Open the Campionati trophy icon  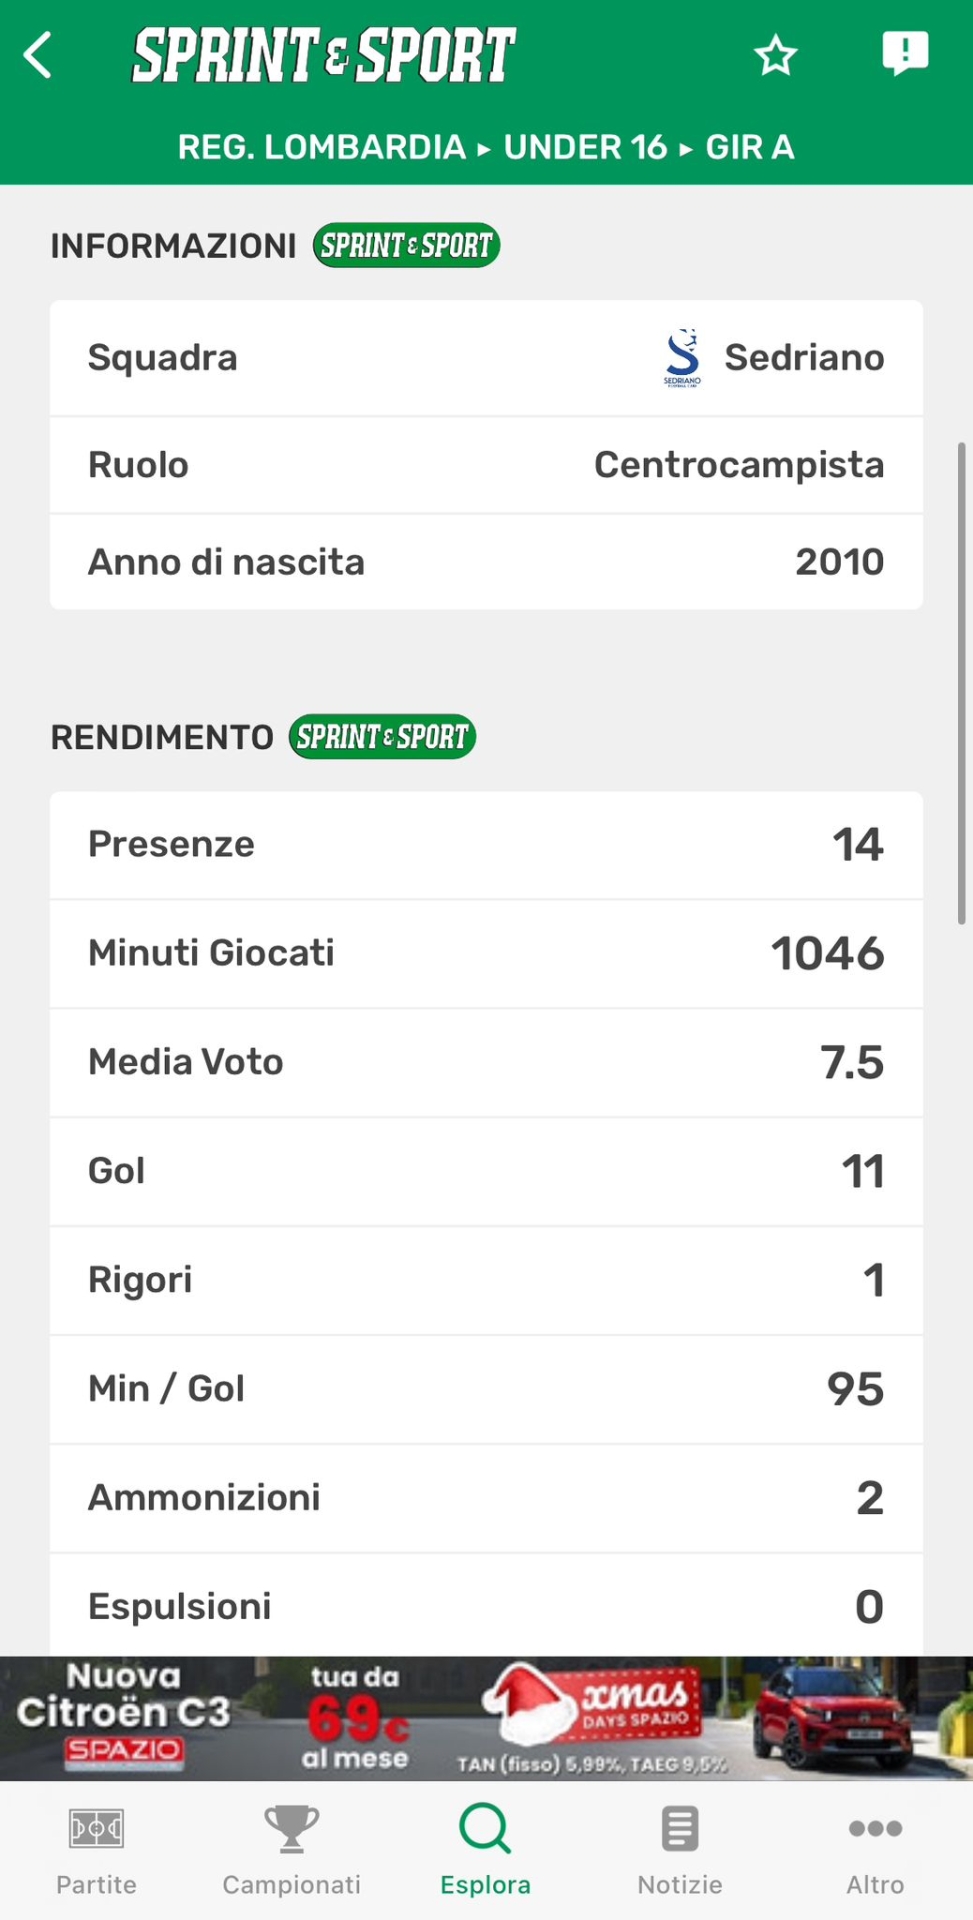click(x=291, y=1830)
